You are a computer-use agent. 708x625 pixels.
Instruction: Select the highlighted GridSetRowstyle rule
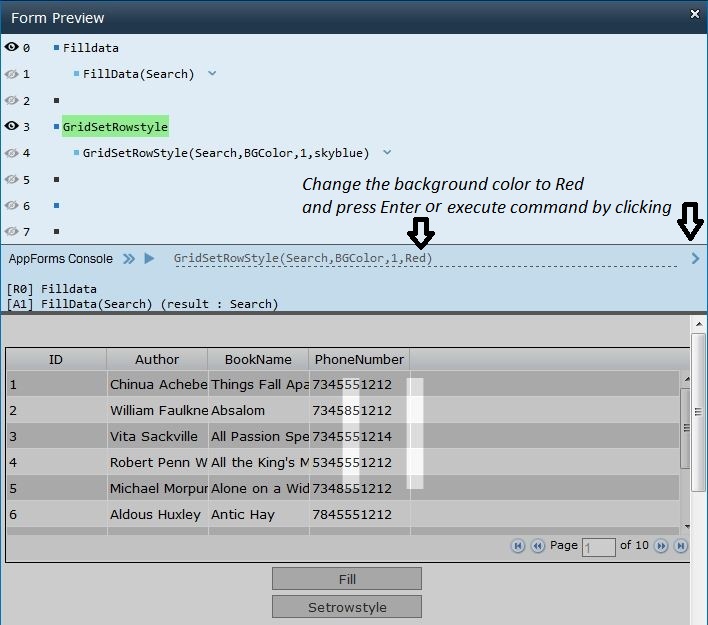pos(115,127)
